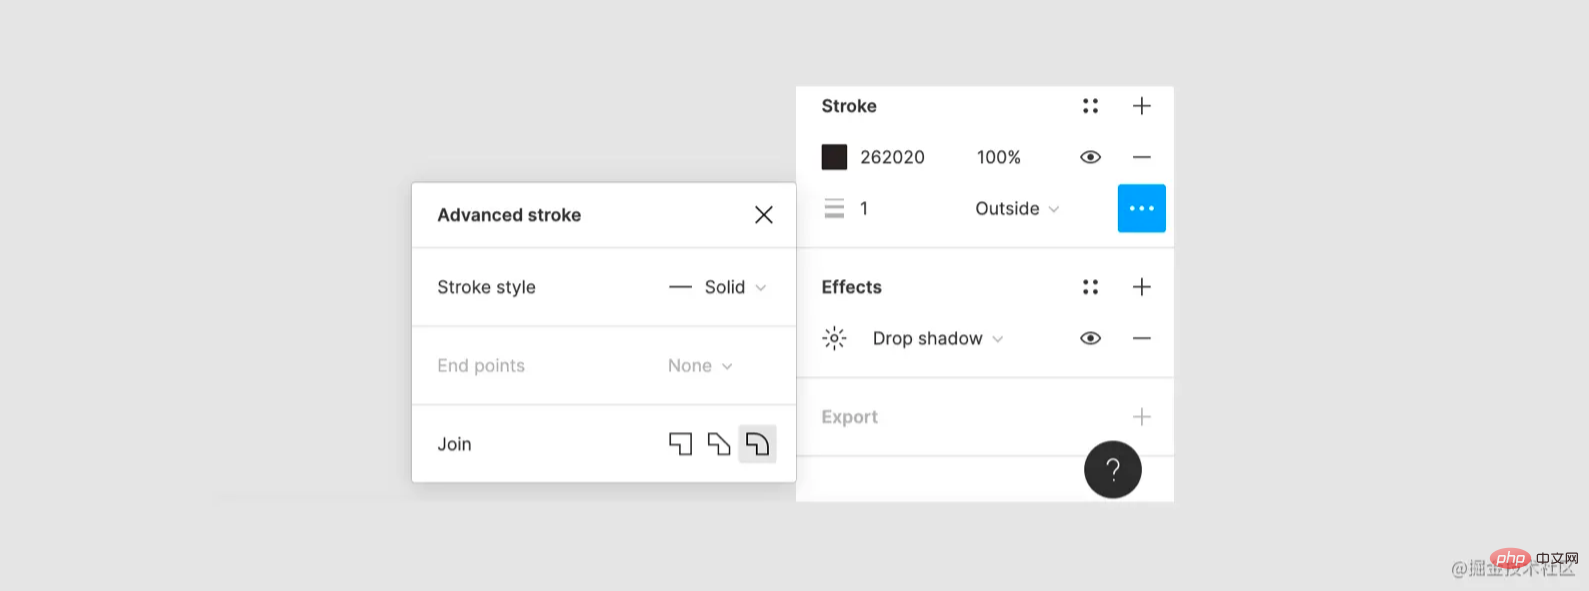Open the End points None dropdown
Screen dimensions: 1589x591
coord(700,366)
